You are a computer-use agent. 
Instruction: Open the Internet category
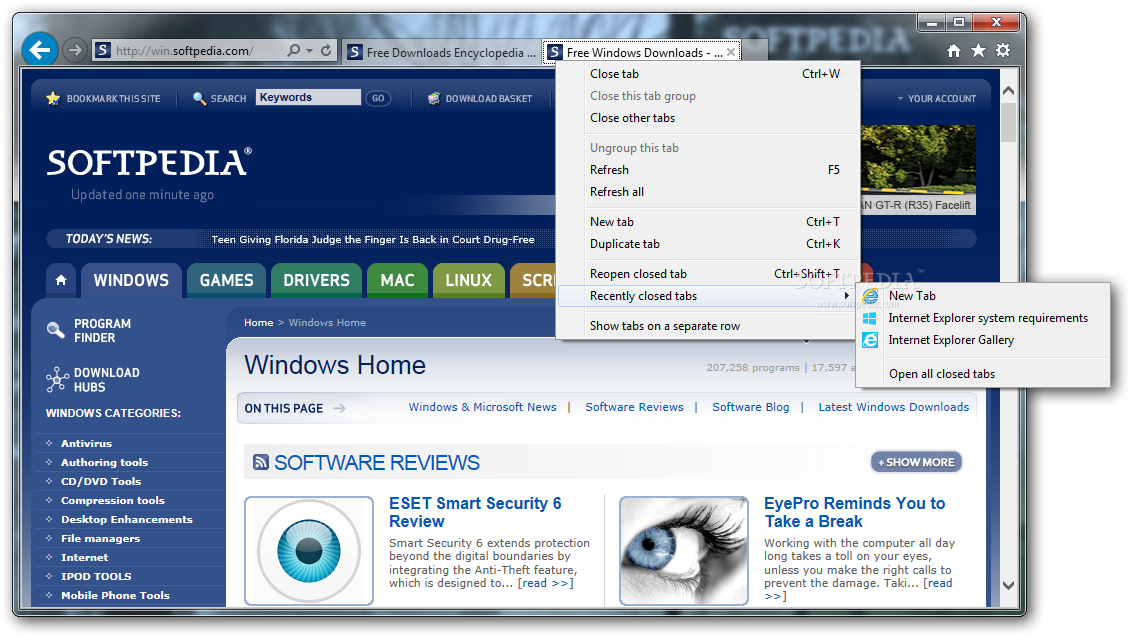[84, 557]
